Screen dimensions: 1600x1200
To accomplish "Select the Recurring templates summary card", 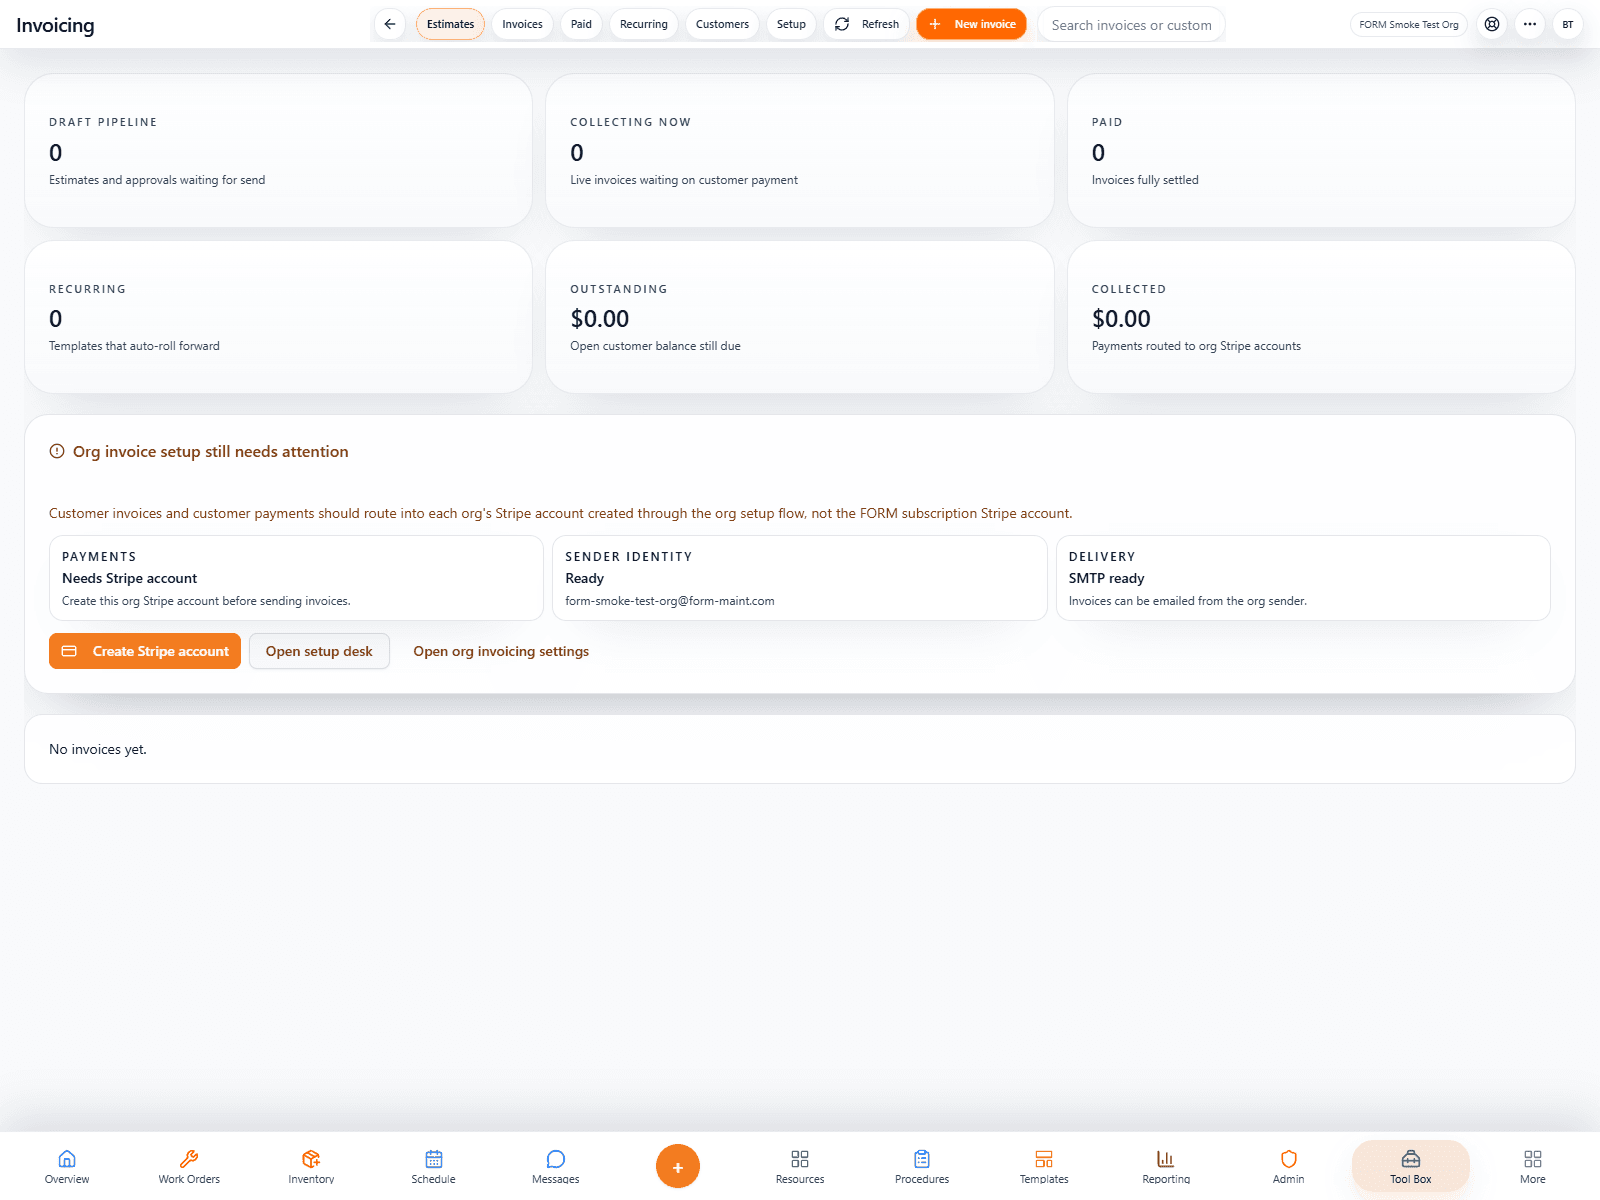I will tap(278, 317).
